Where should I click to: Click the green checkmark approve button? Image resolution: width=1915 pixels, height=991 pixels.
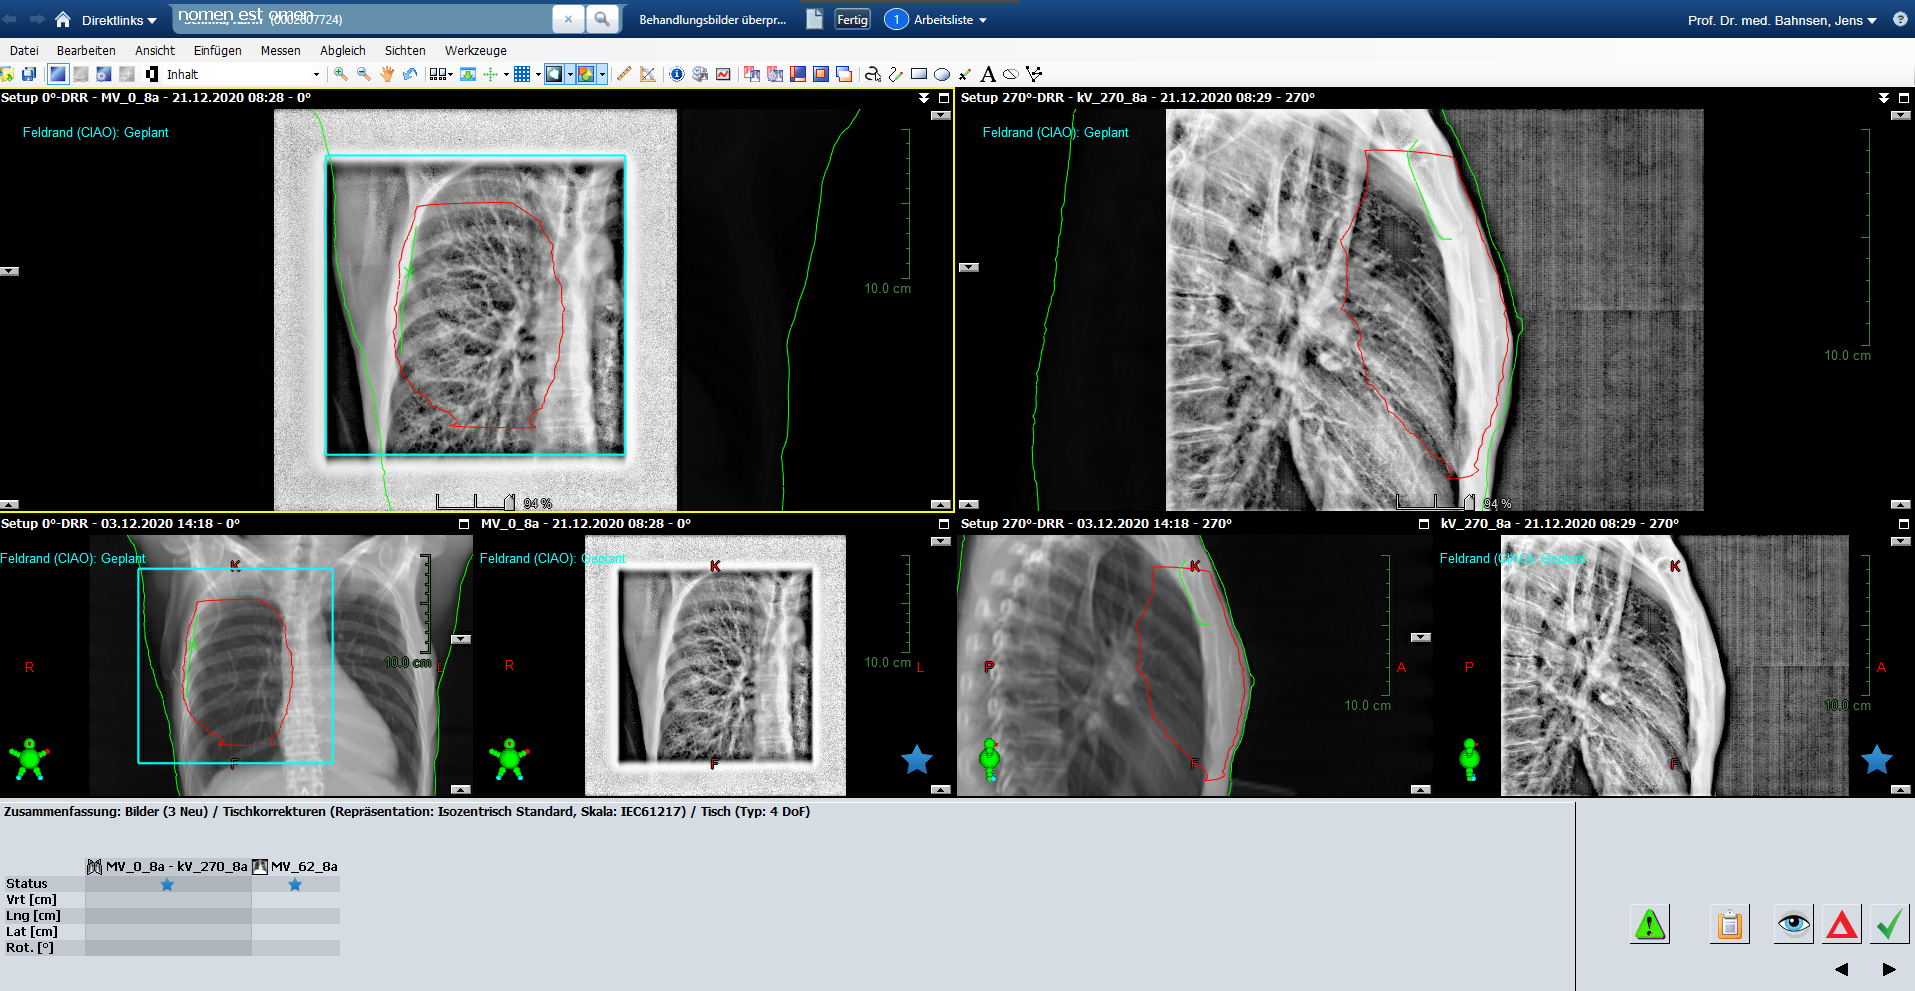tap(1889, 925)
